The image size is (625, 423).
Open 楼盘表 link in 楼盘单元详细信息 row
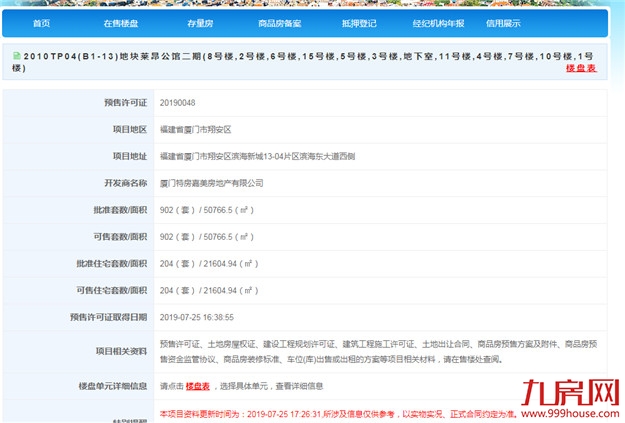[x=197, y=386]
